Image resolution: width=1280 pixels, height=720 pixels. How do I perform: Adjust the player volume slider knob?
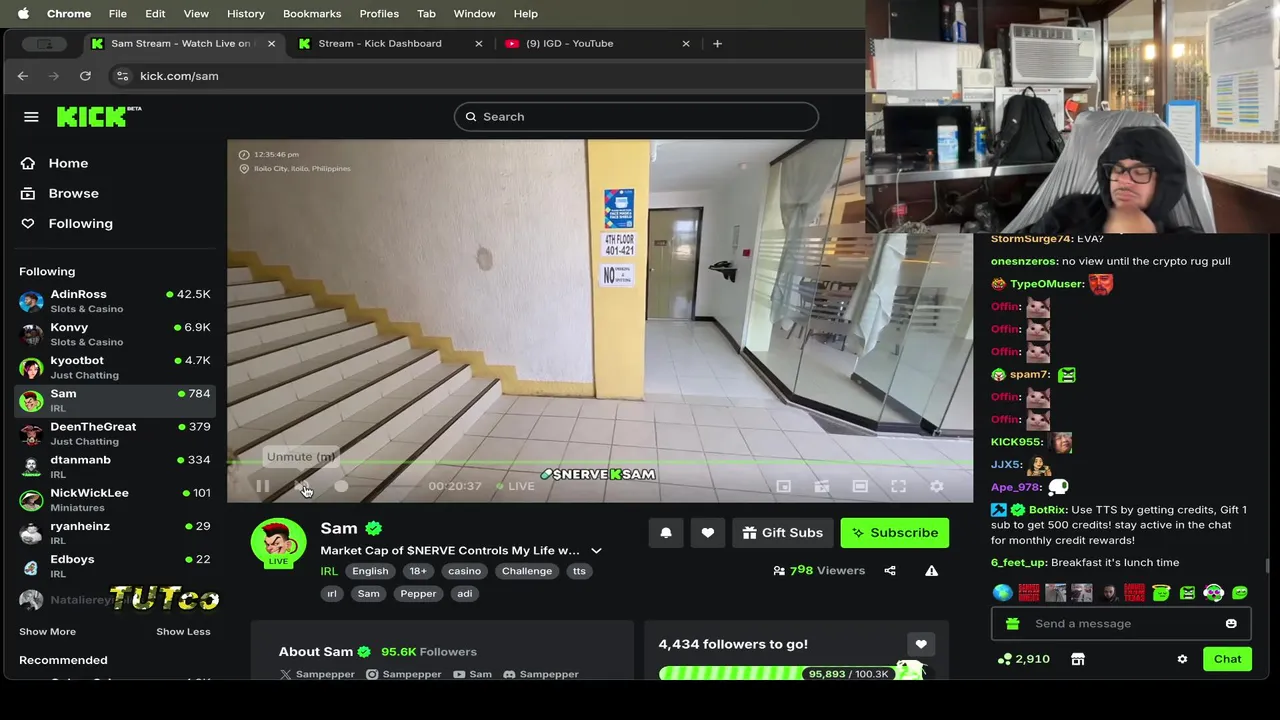click(x=341, y=486)
